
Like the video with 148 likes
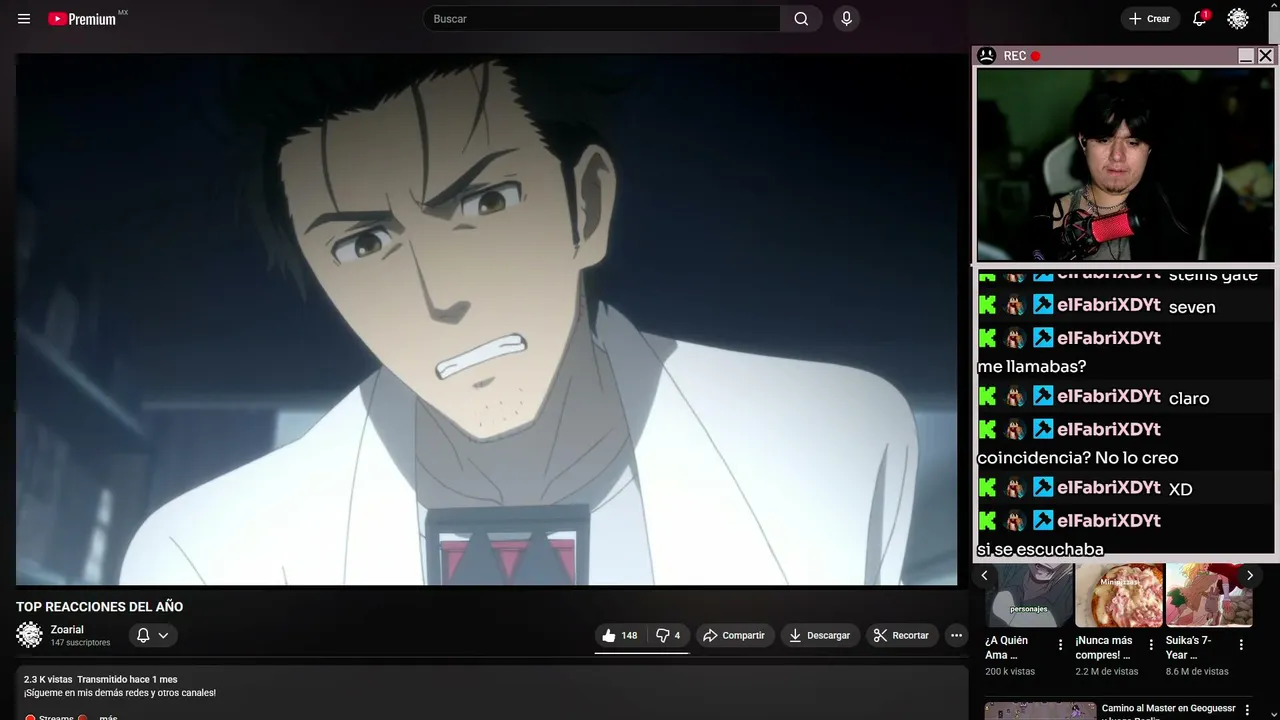click(620, 635)
